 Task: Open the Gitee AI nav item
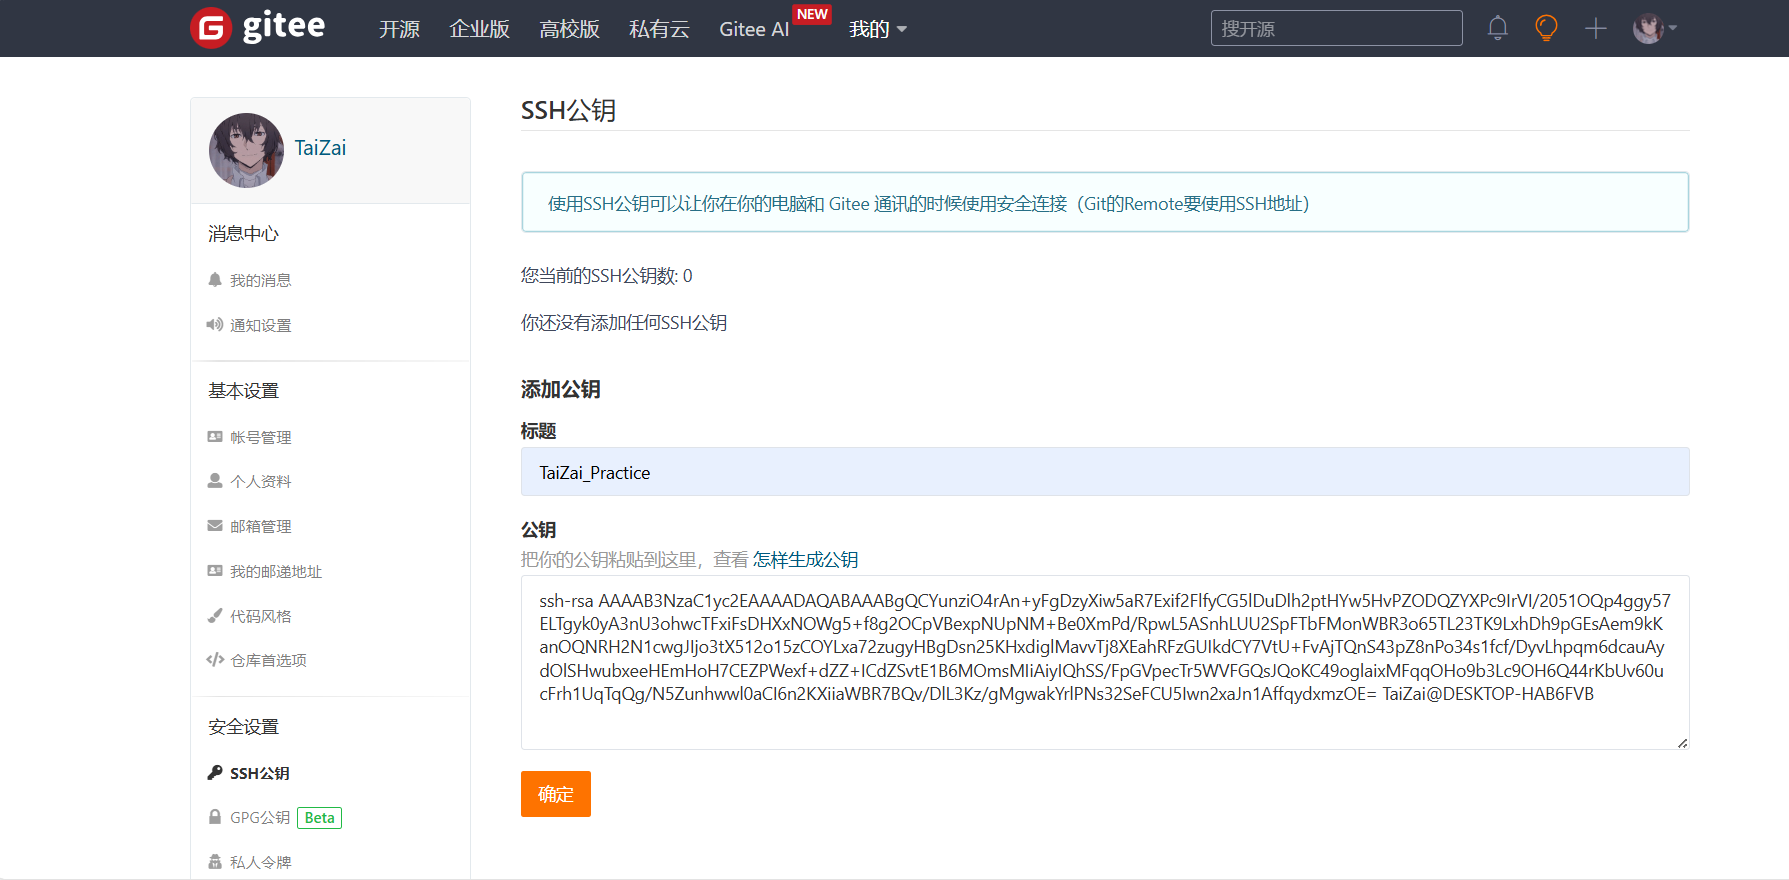tap(754, 29)
